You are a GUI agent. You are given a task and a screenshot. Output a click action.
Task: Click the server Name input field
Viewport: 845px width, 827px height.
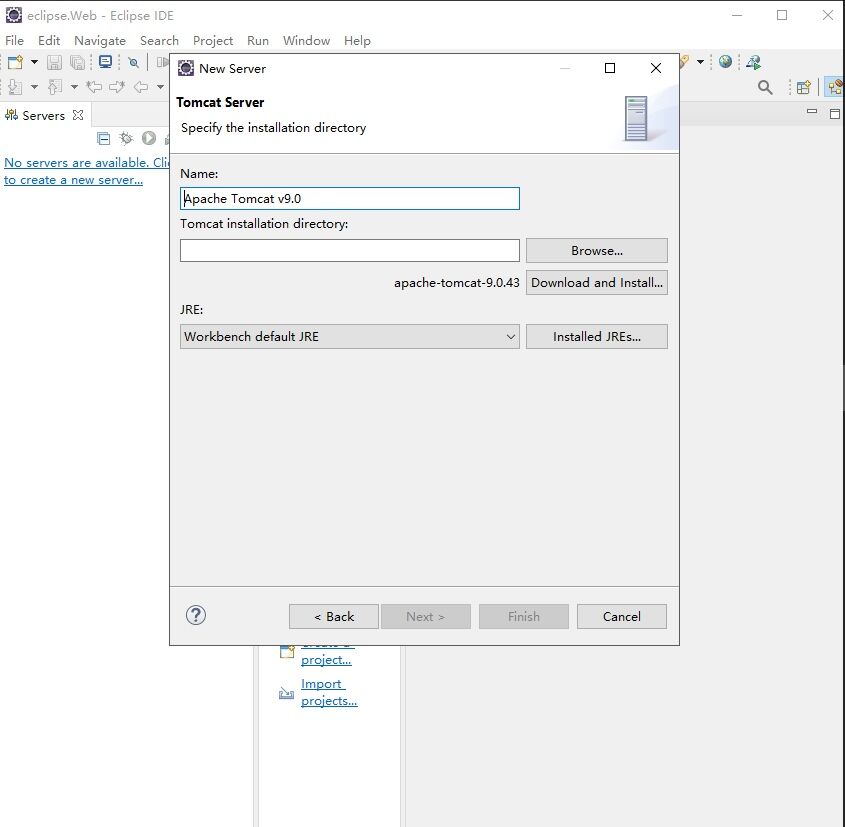pos(350,198)
